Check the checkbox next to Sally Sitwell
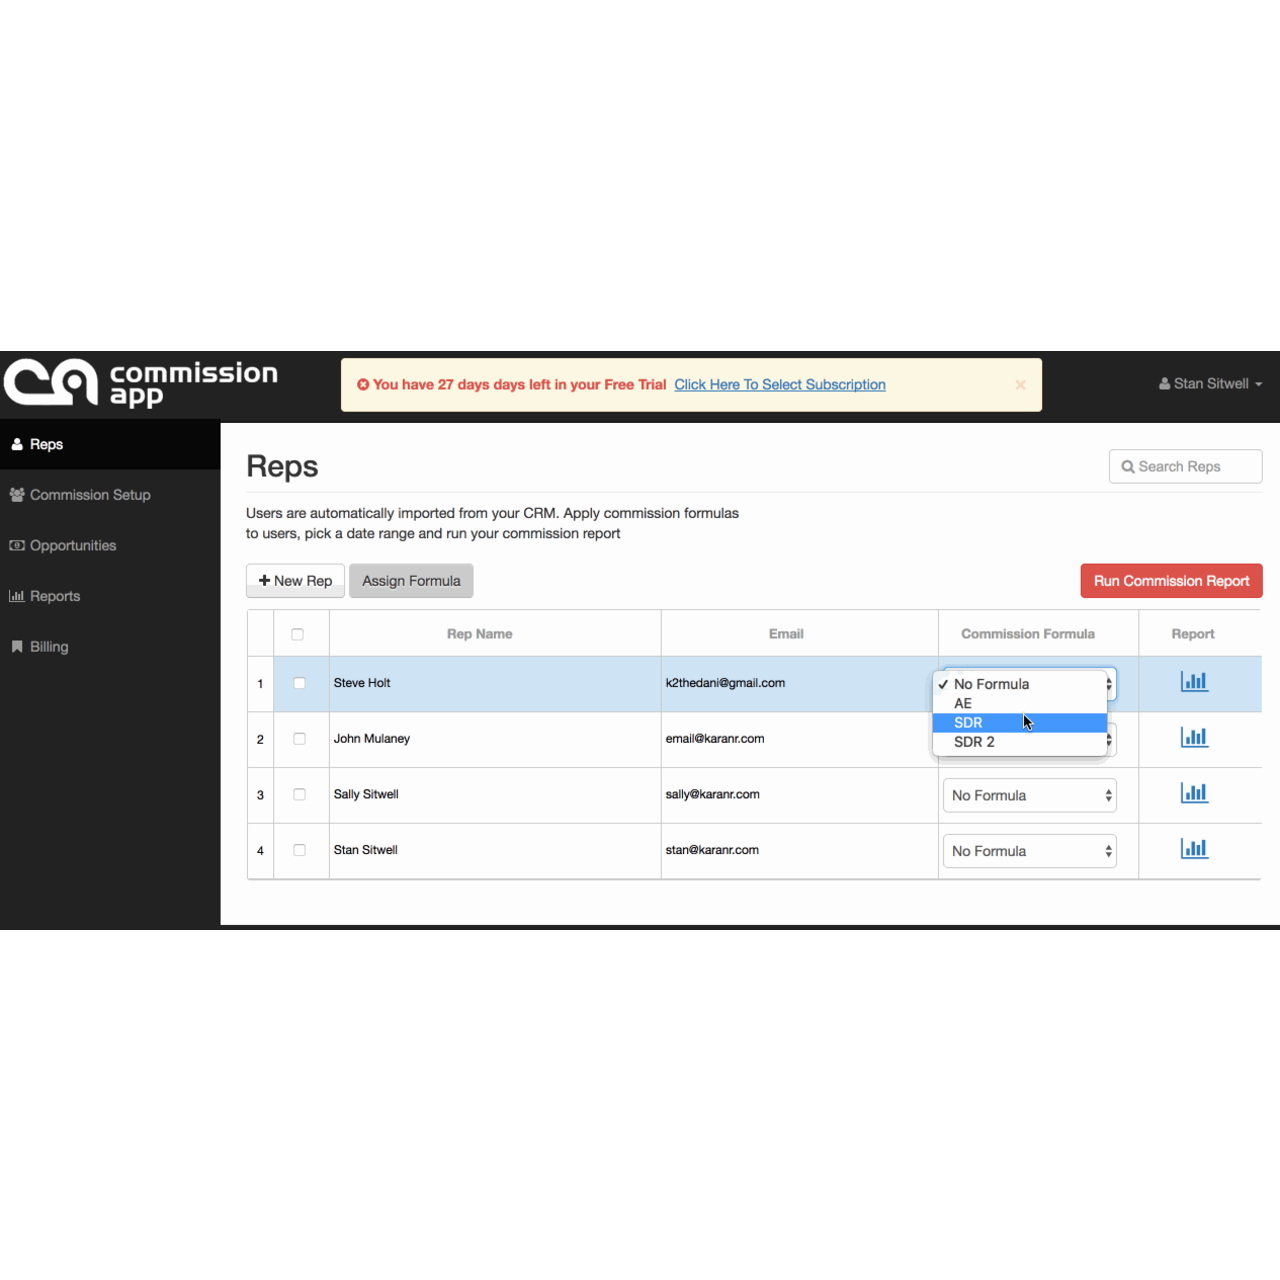Image resolution: width=1280 pixels, height=1280 pixels. pyautogui.click(x=299, y=794)
